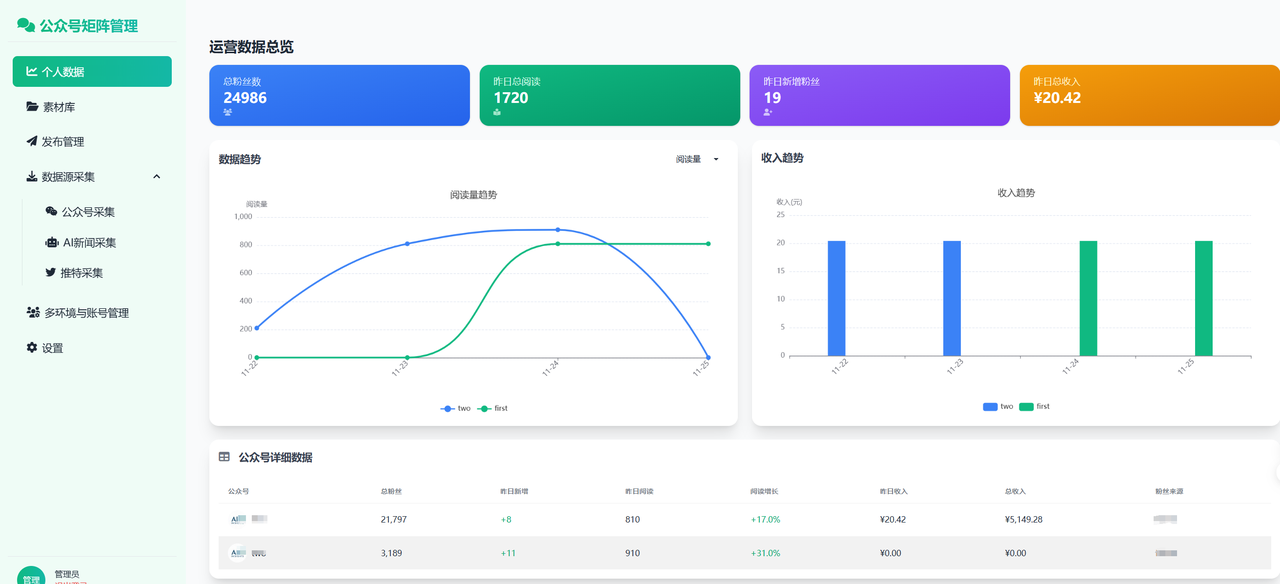Click the 公众号矩阵管理 title
This screenshot has height=584, width=1280.
[x=88, y=26]
